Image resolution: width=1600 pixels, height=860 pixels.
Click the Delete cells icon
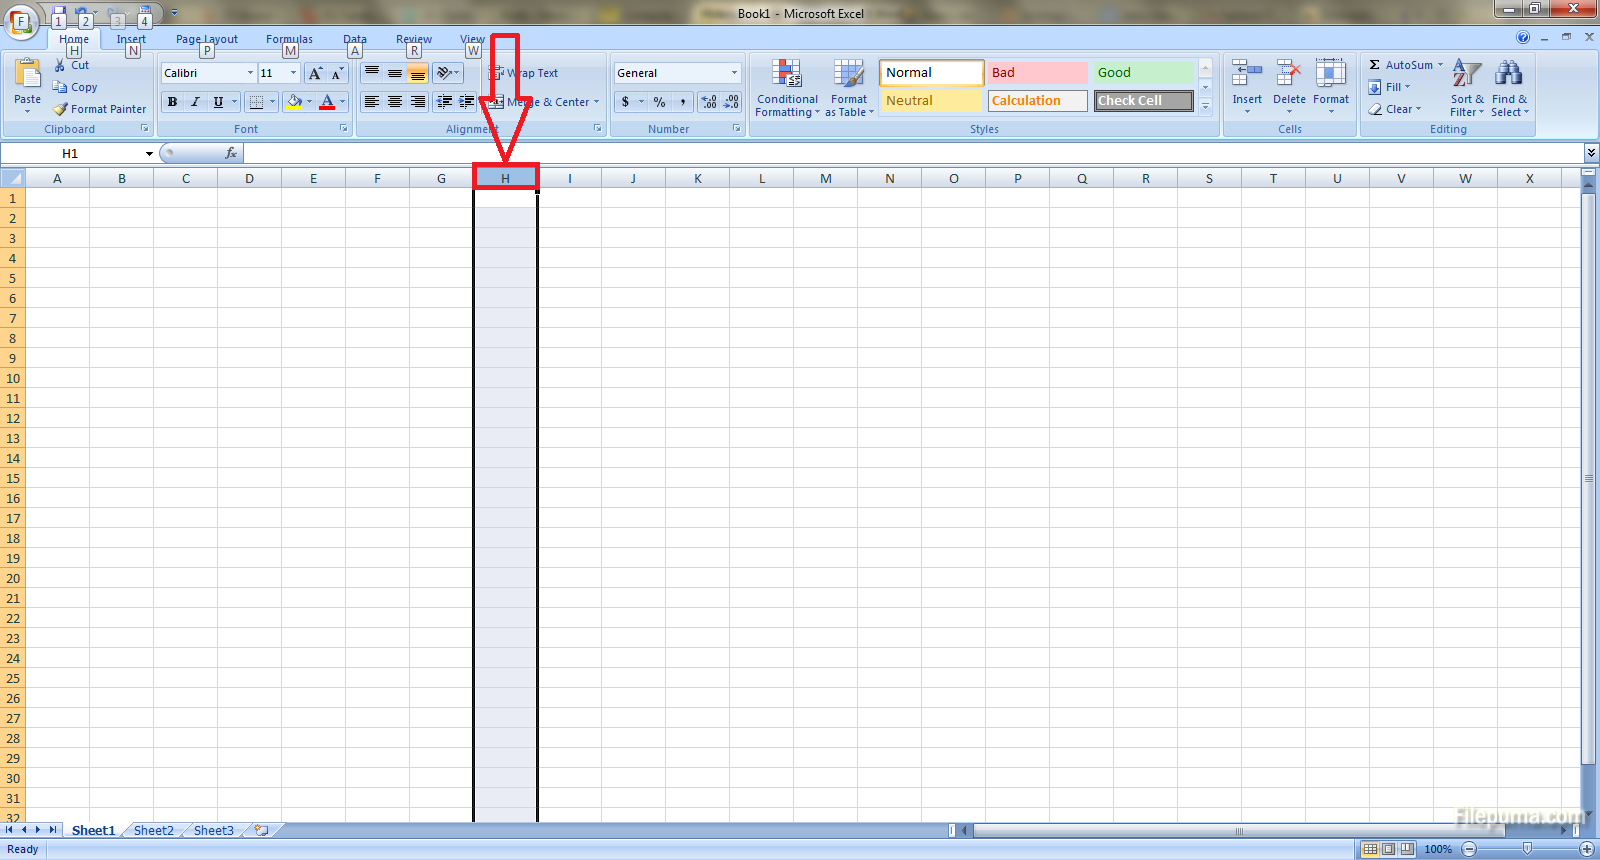1289,75
